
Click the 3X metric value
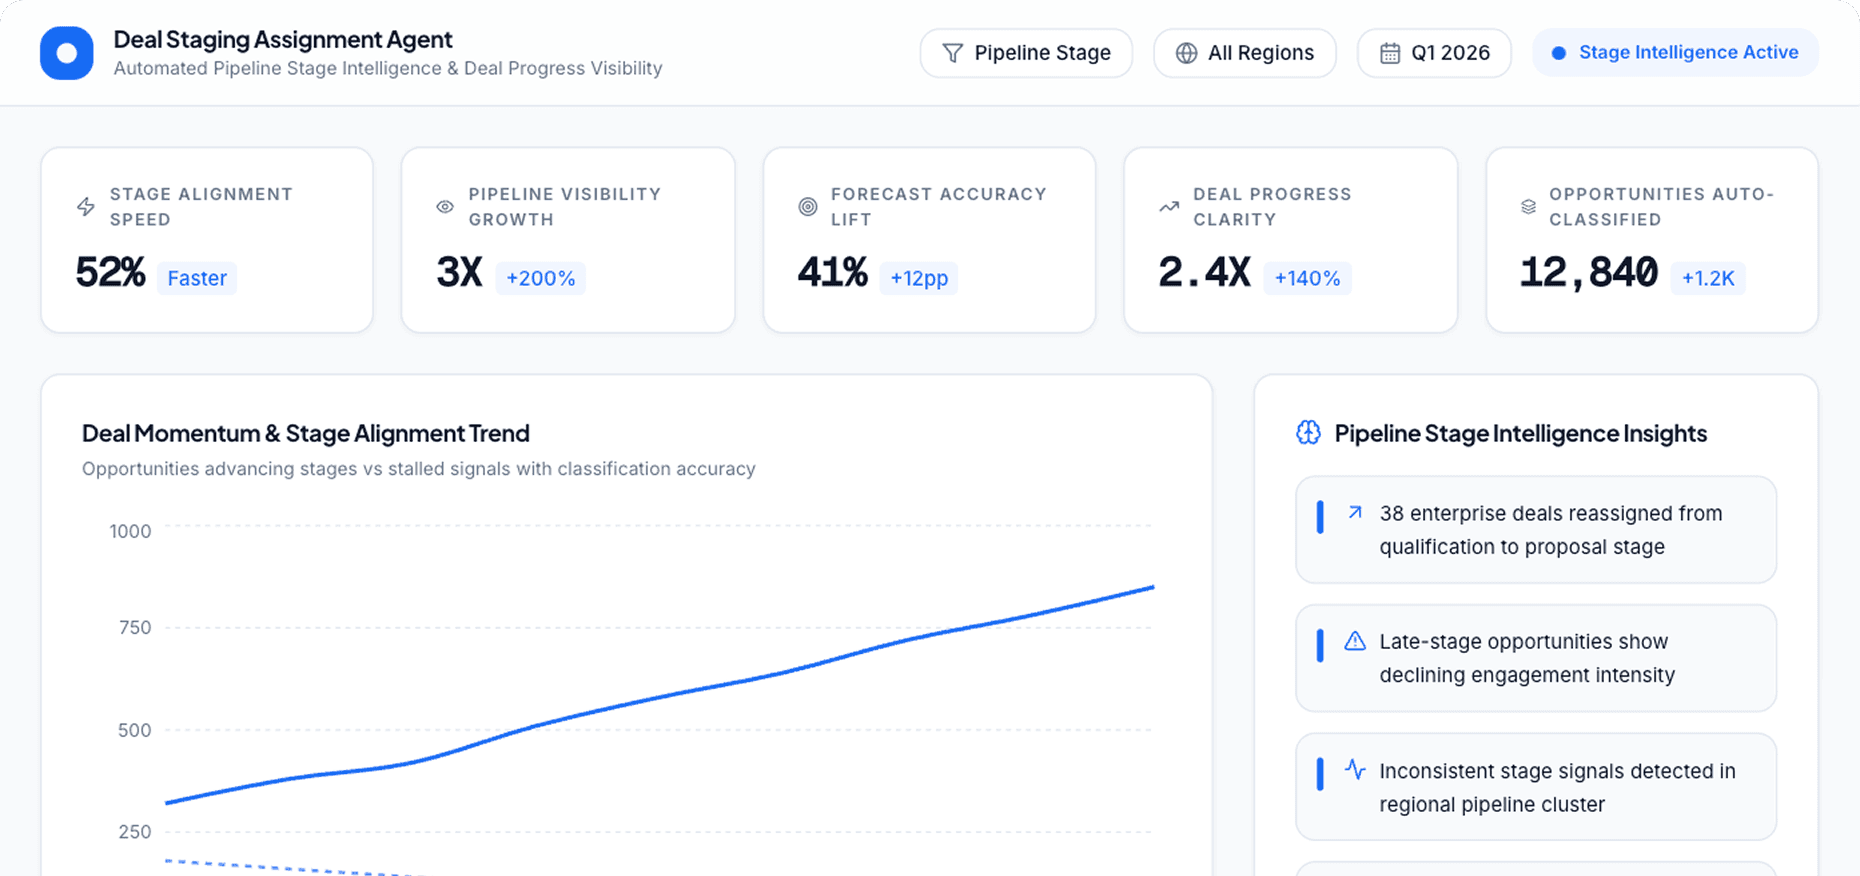(459, 273)
